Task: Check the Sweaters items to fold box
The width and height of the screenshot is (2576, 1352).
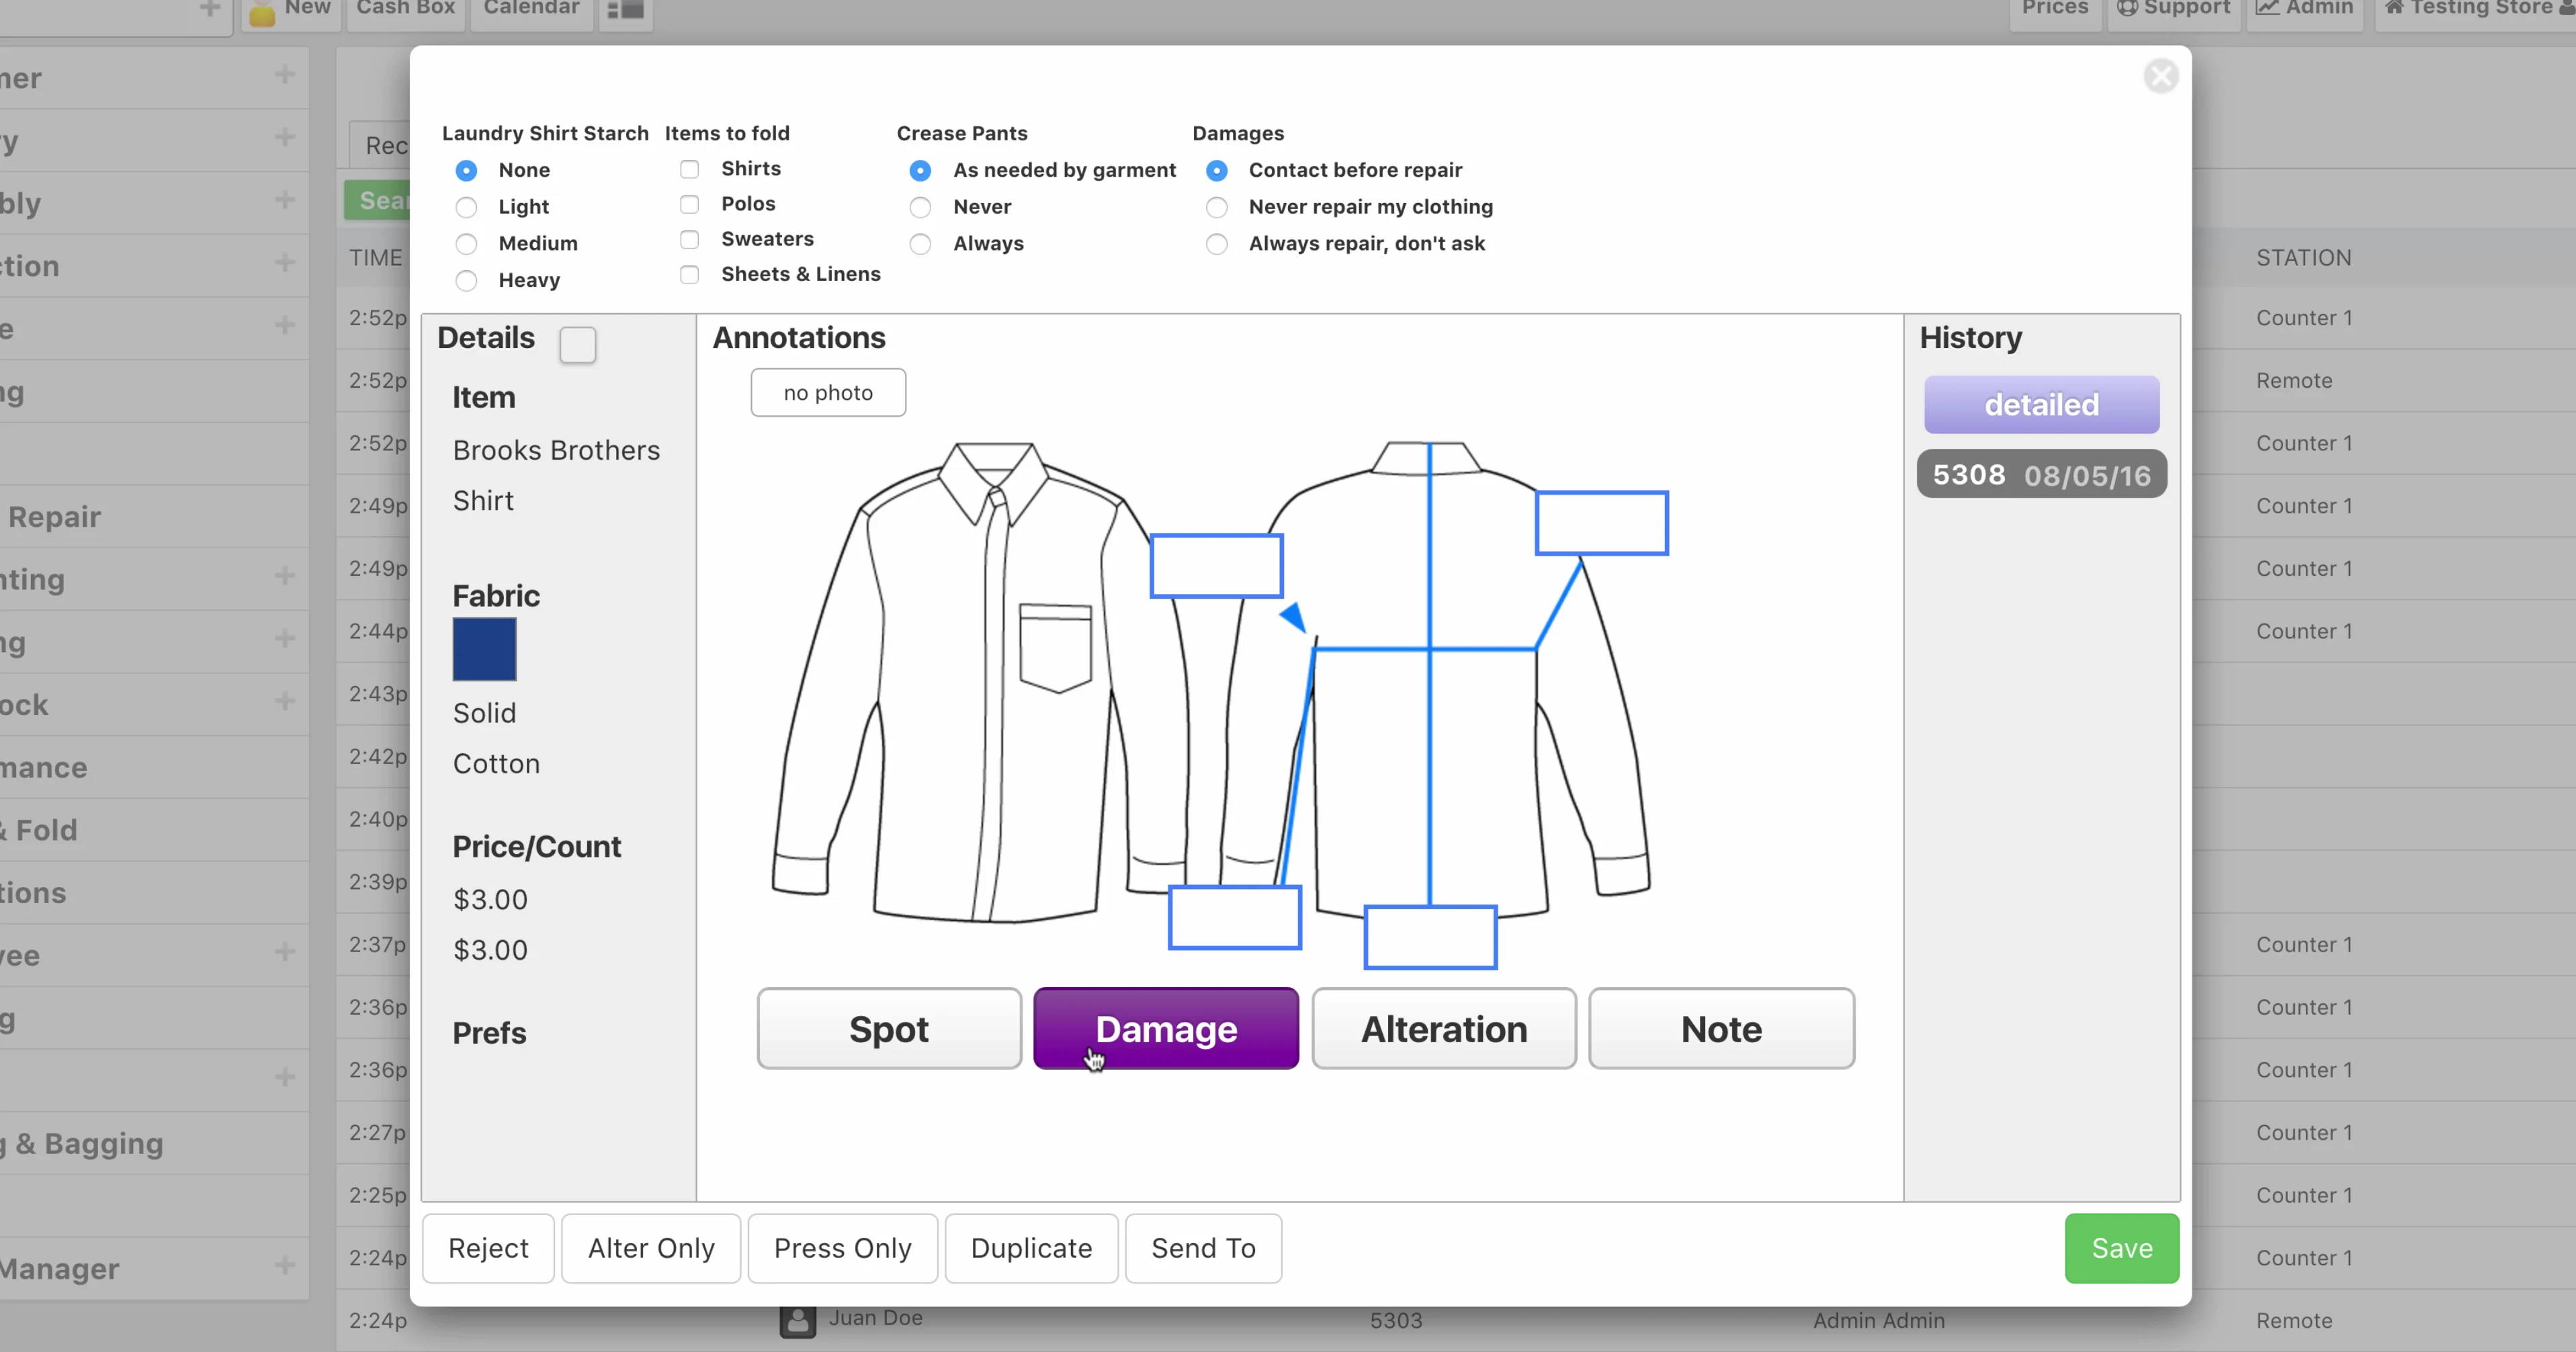Action: pyautogui.click(x=689, y=240)
